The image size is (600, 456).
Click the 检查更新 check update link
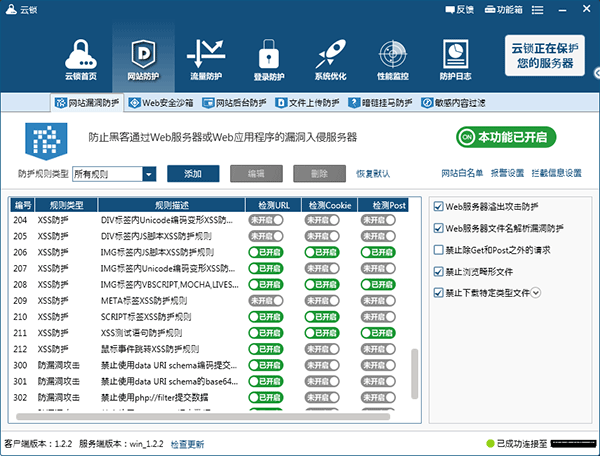187,443
